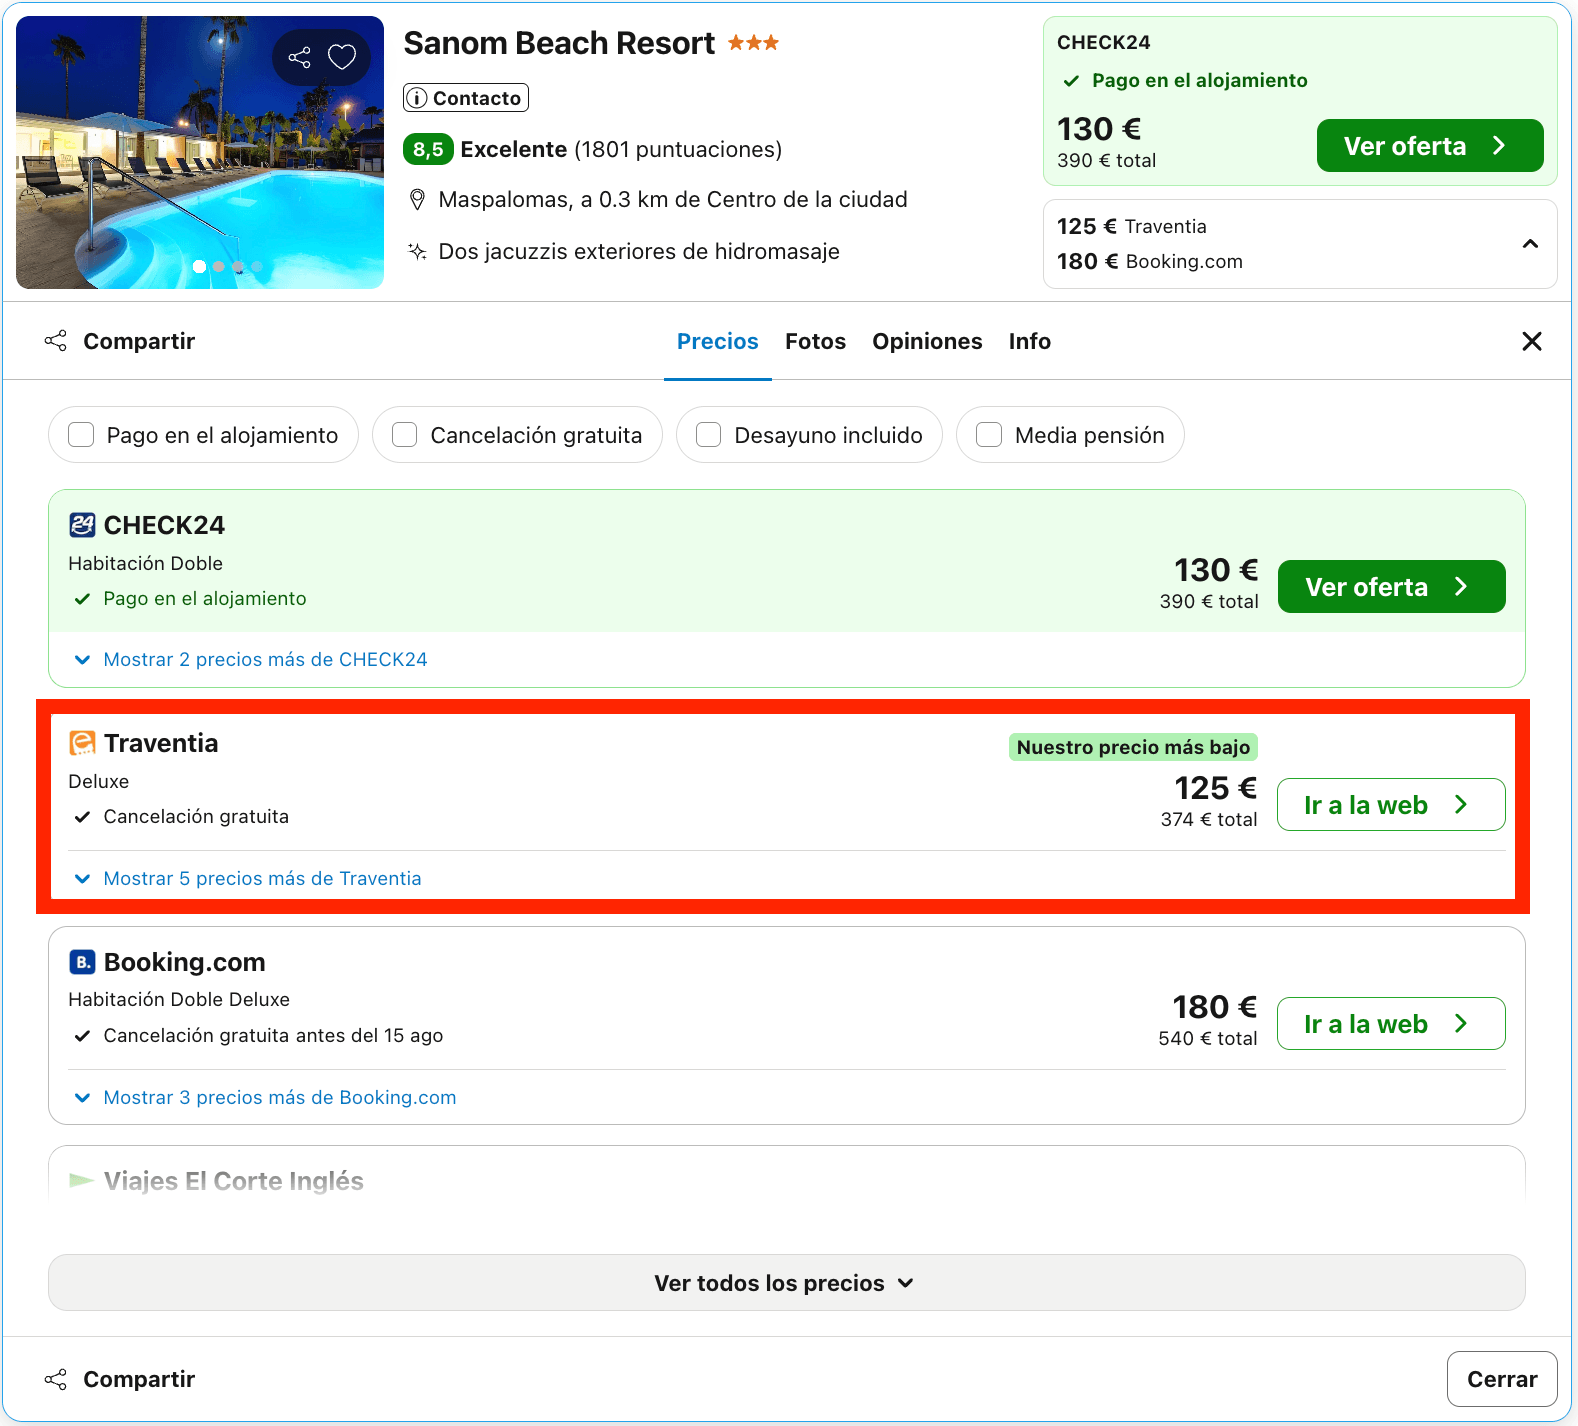Switch to the Precios tab

(x=718, y=341)
